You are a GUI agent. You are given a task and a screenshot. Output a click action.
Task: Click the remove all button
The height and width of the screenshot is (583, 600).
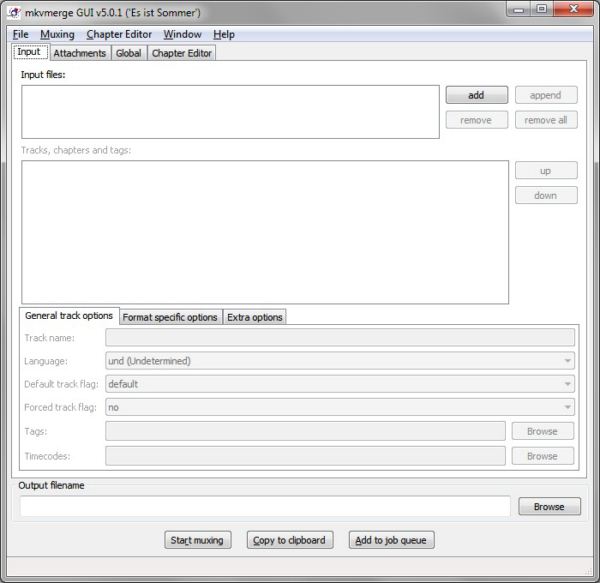tap(546, 120)
